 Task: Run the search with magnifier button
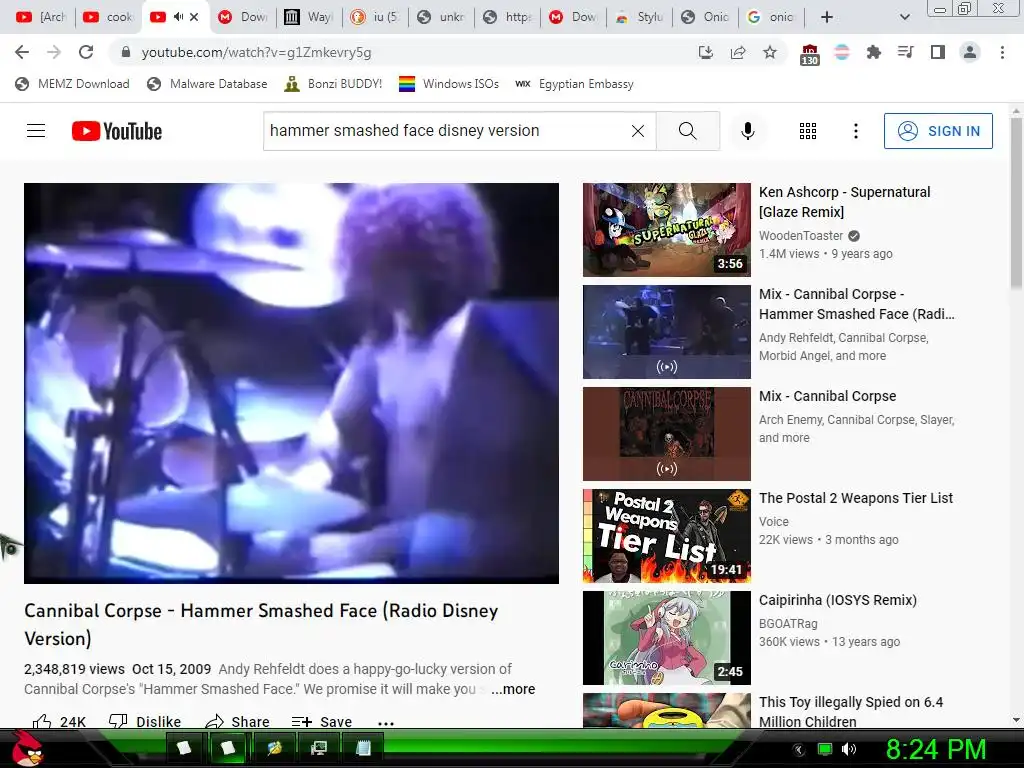click(688, 131)
